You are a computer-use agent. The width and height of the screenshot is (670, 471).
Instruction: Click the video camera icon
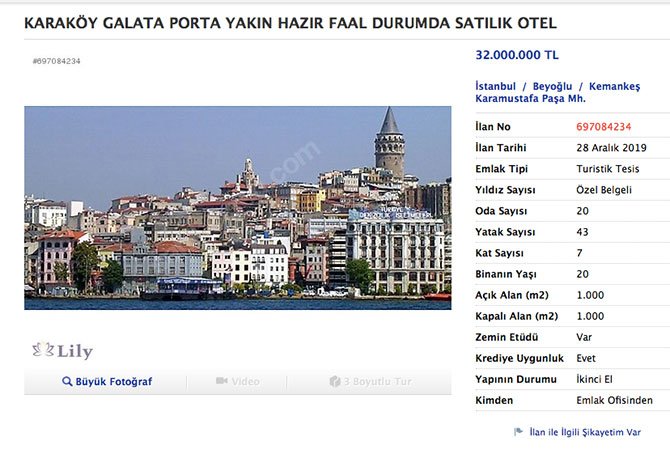[x=222, y=382]
